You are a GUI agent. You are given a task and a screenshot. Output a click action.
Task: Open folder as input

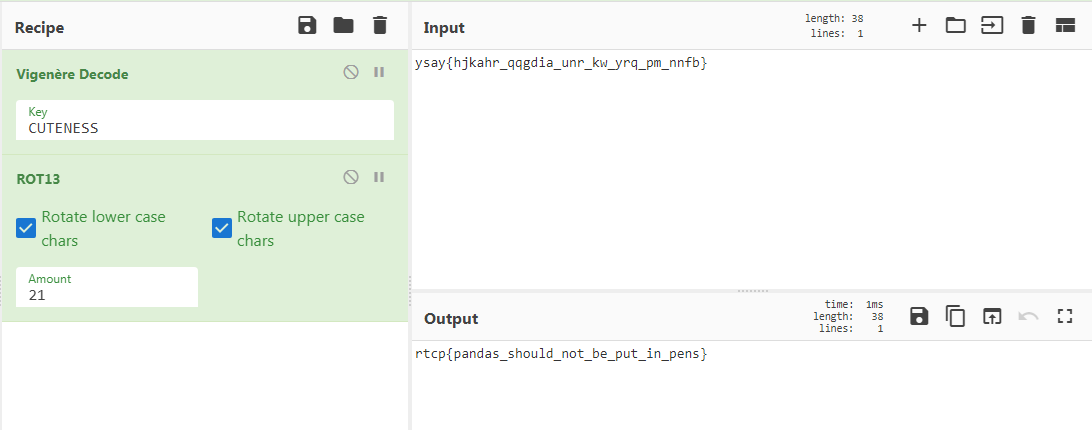(956, 26)
